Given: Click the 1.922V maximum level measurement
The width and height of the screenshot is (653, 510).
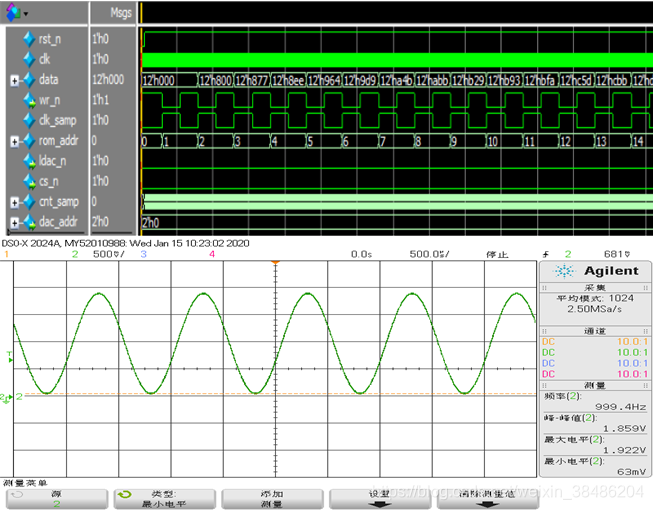Looking at the screenshot, I should tap(625, 450).
